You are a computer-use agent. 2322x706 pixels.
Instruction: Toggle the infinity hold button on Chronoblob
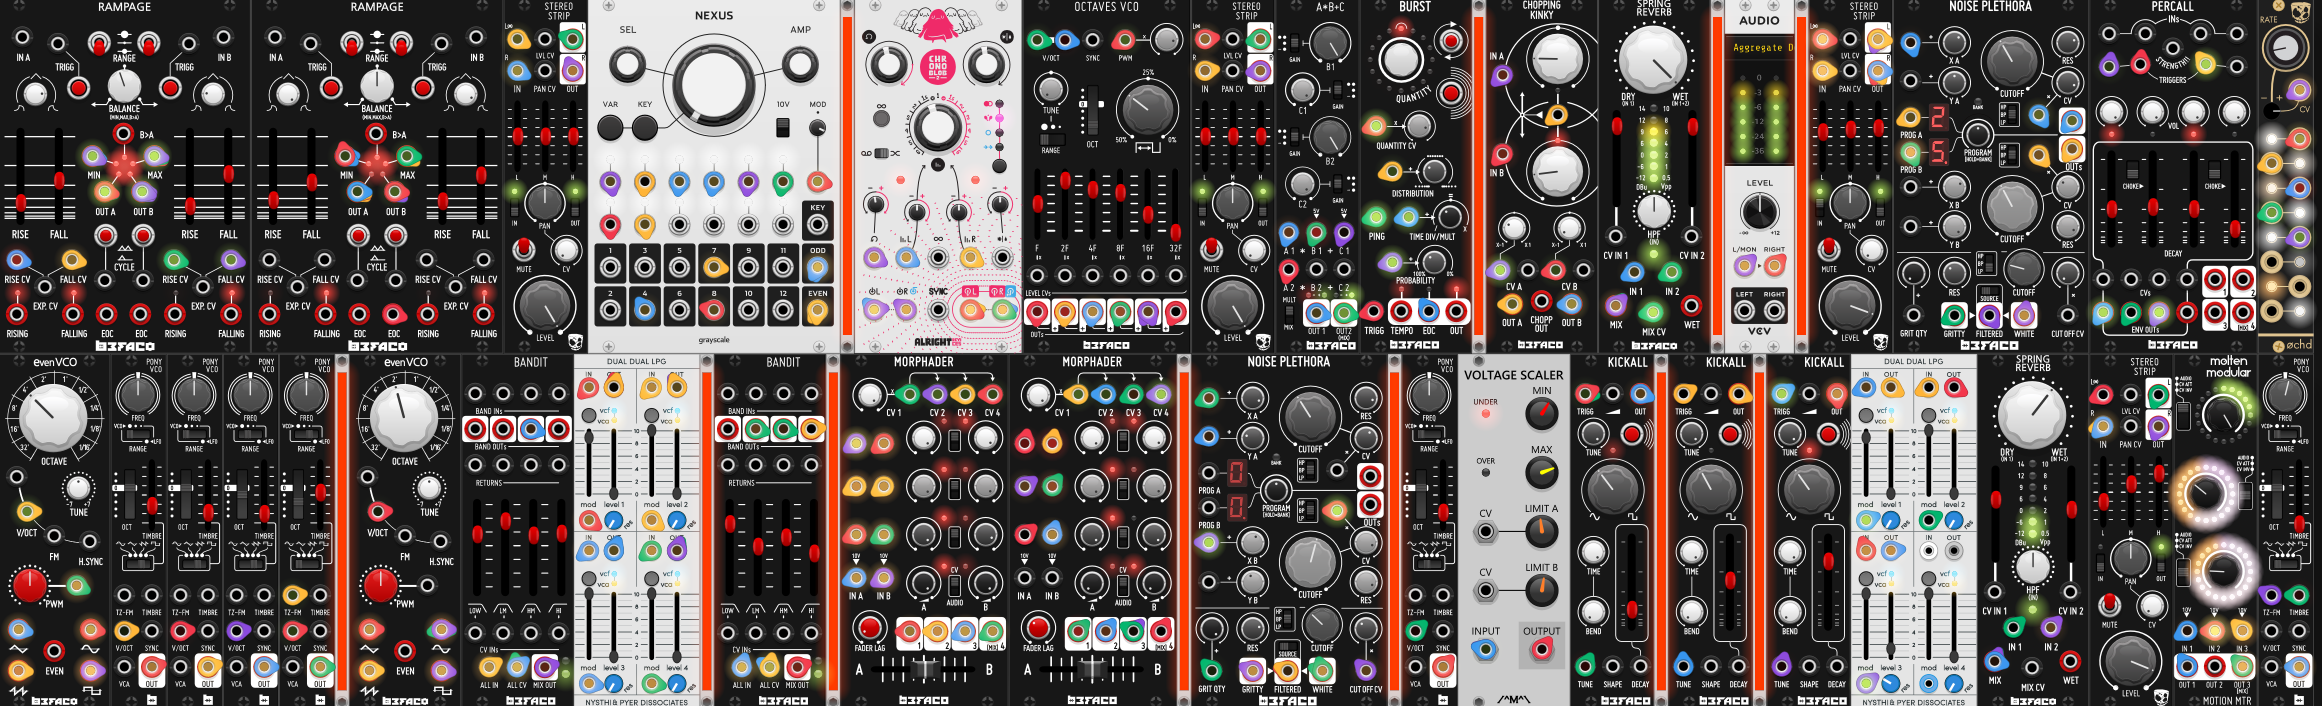881,118
